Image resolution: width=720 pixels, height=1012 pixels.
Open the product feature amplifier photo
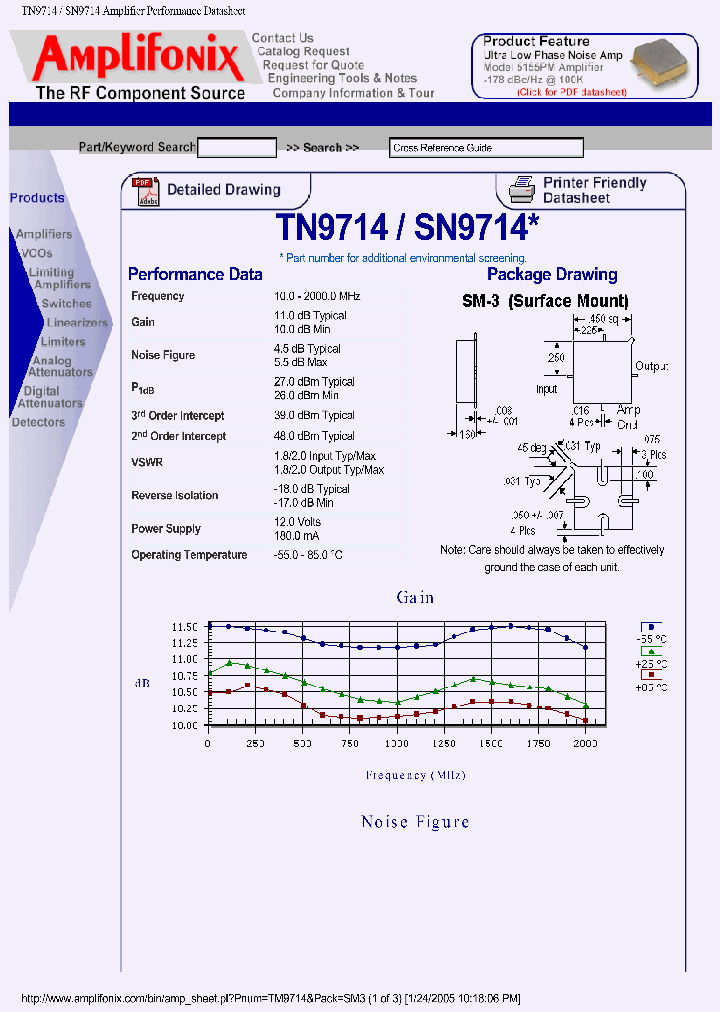(x=661, y=63)
